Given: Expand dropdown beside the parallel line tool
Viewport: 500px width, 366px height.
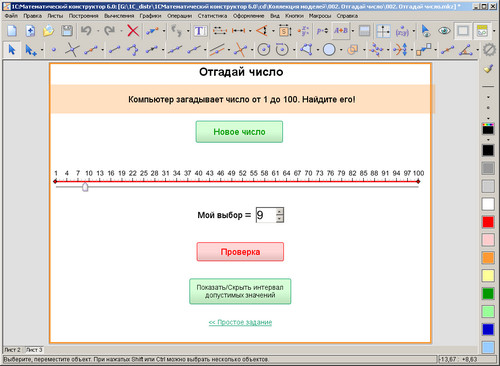Looking at the screenshot, I should 229,50.
